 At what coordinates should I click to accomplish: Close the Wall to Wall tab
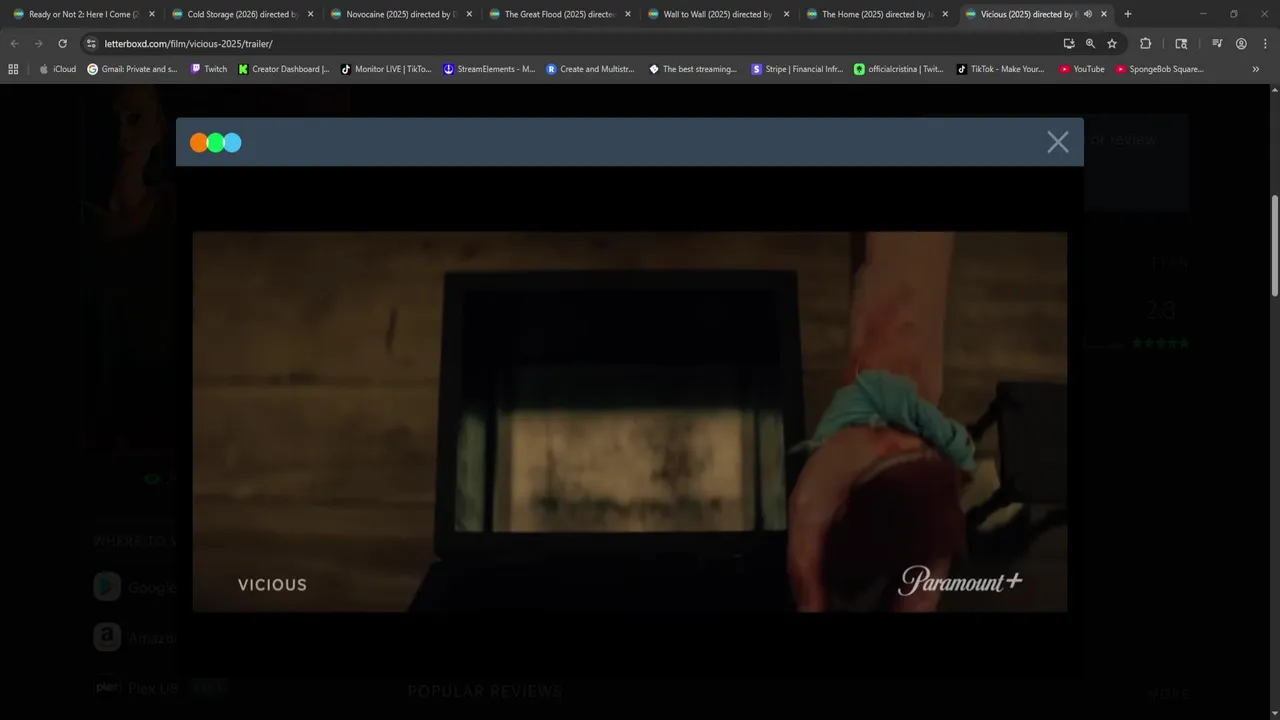point(786,14)
